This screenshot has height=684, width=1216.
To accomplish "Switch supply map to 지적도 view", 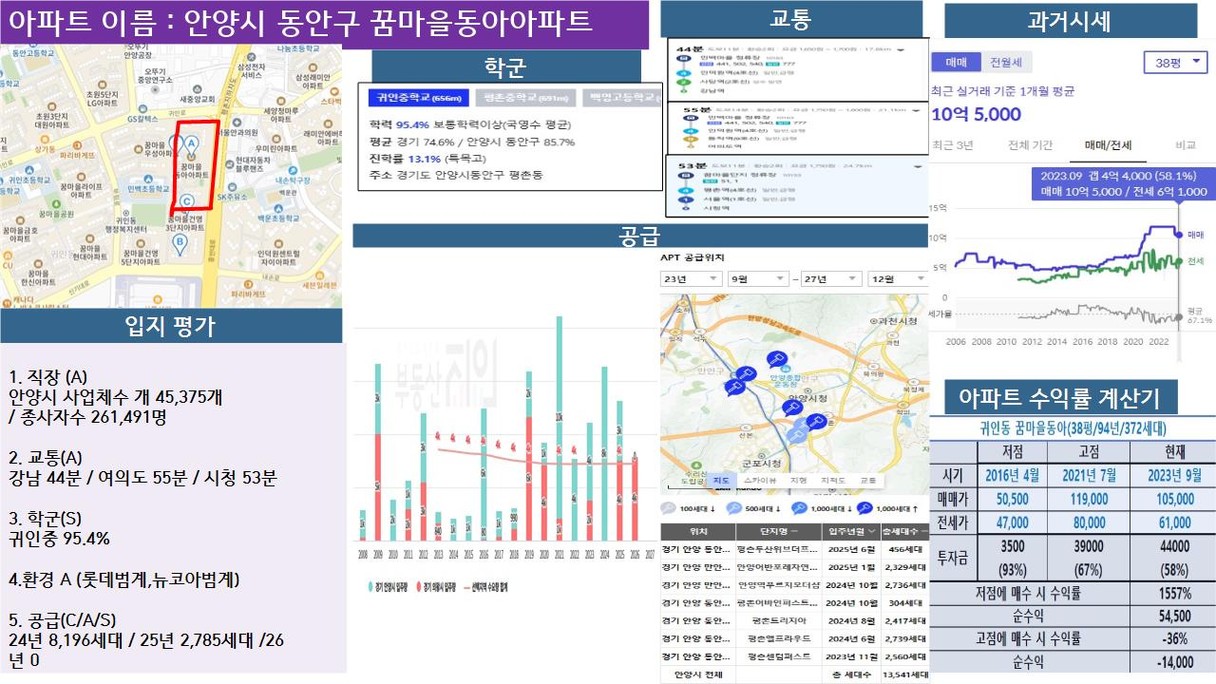I will click(832, 481).
